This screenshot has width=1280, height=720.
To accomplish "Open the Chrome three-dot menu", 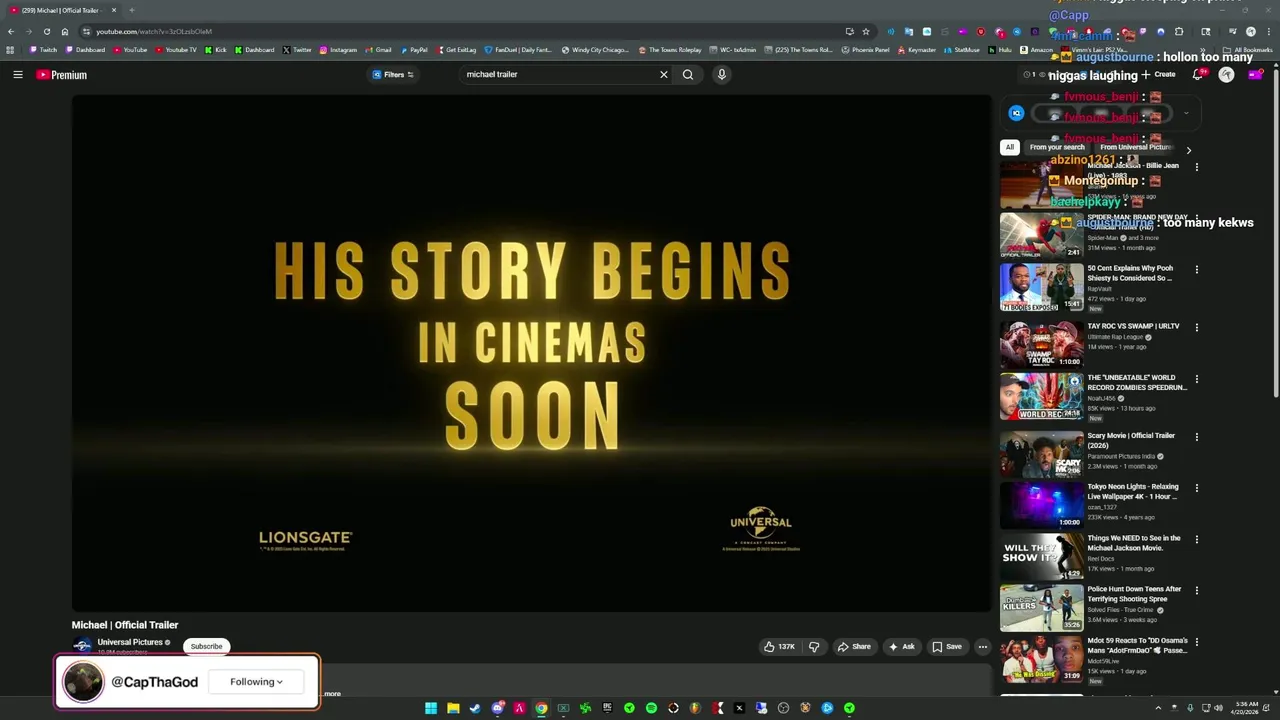I will coord(1268,31).
